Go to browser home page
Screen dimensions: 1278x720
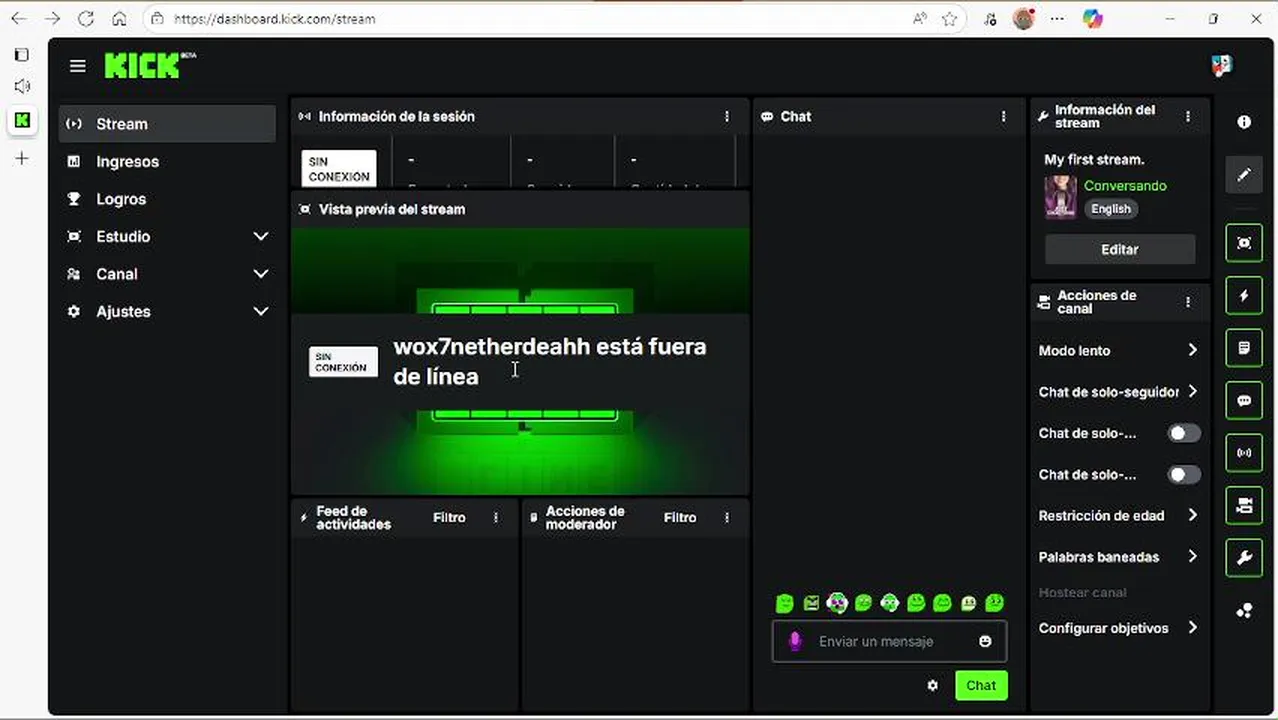[119, 18]
